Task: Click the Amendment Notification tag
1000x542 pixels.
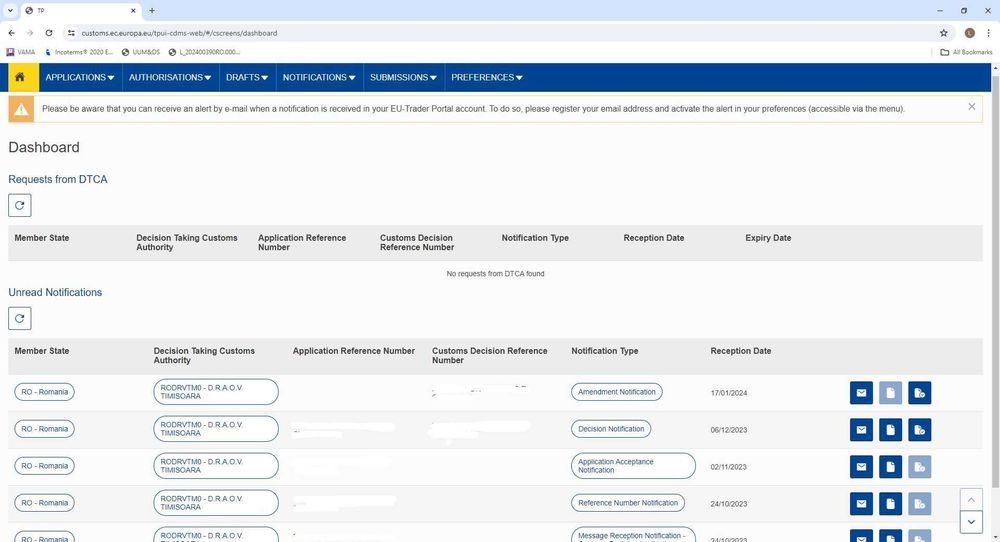Action: tap(616, 392)
